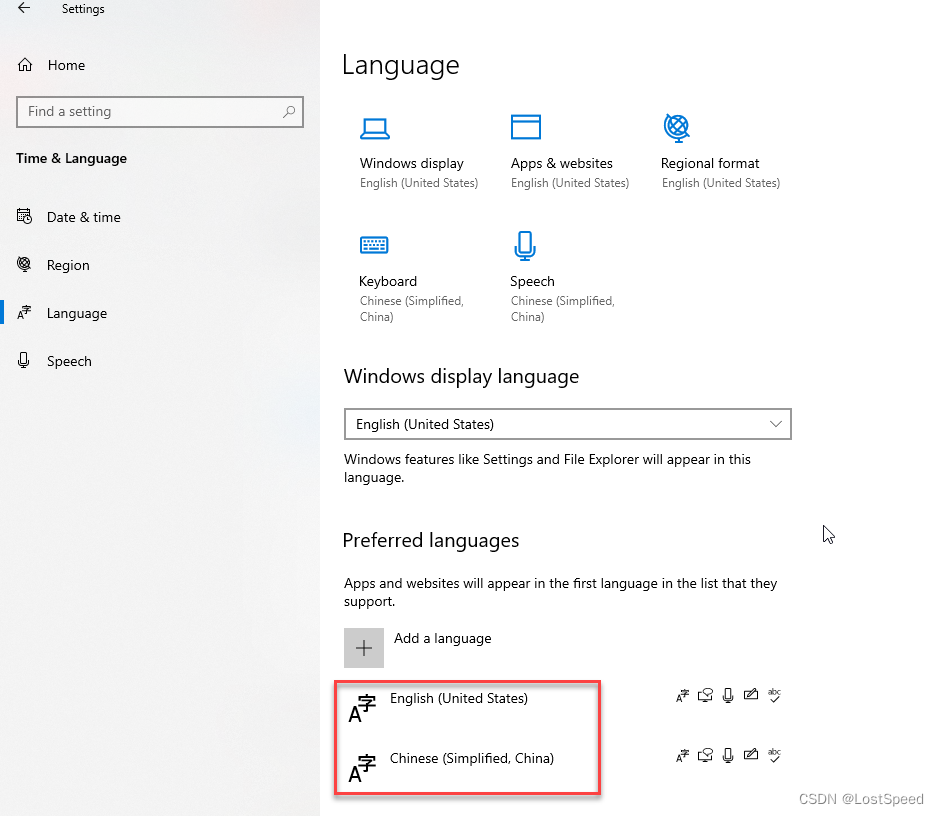Click the Windows display monitor icon
The image size is (939, 816).
375,128
